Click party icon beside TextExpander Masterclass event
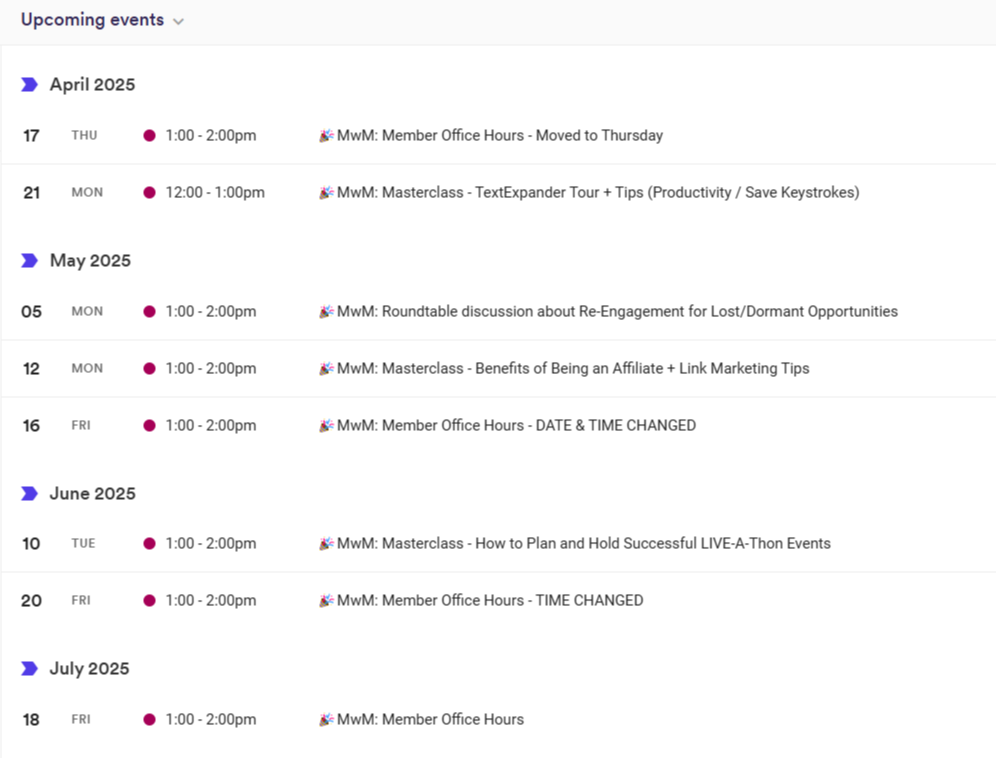 [326, 192]
